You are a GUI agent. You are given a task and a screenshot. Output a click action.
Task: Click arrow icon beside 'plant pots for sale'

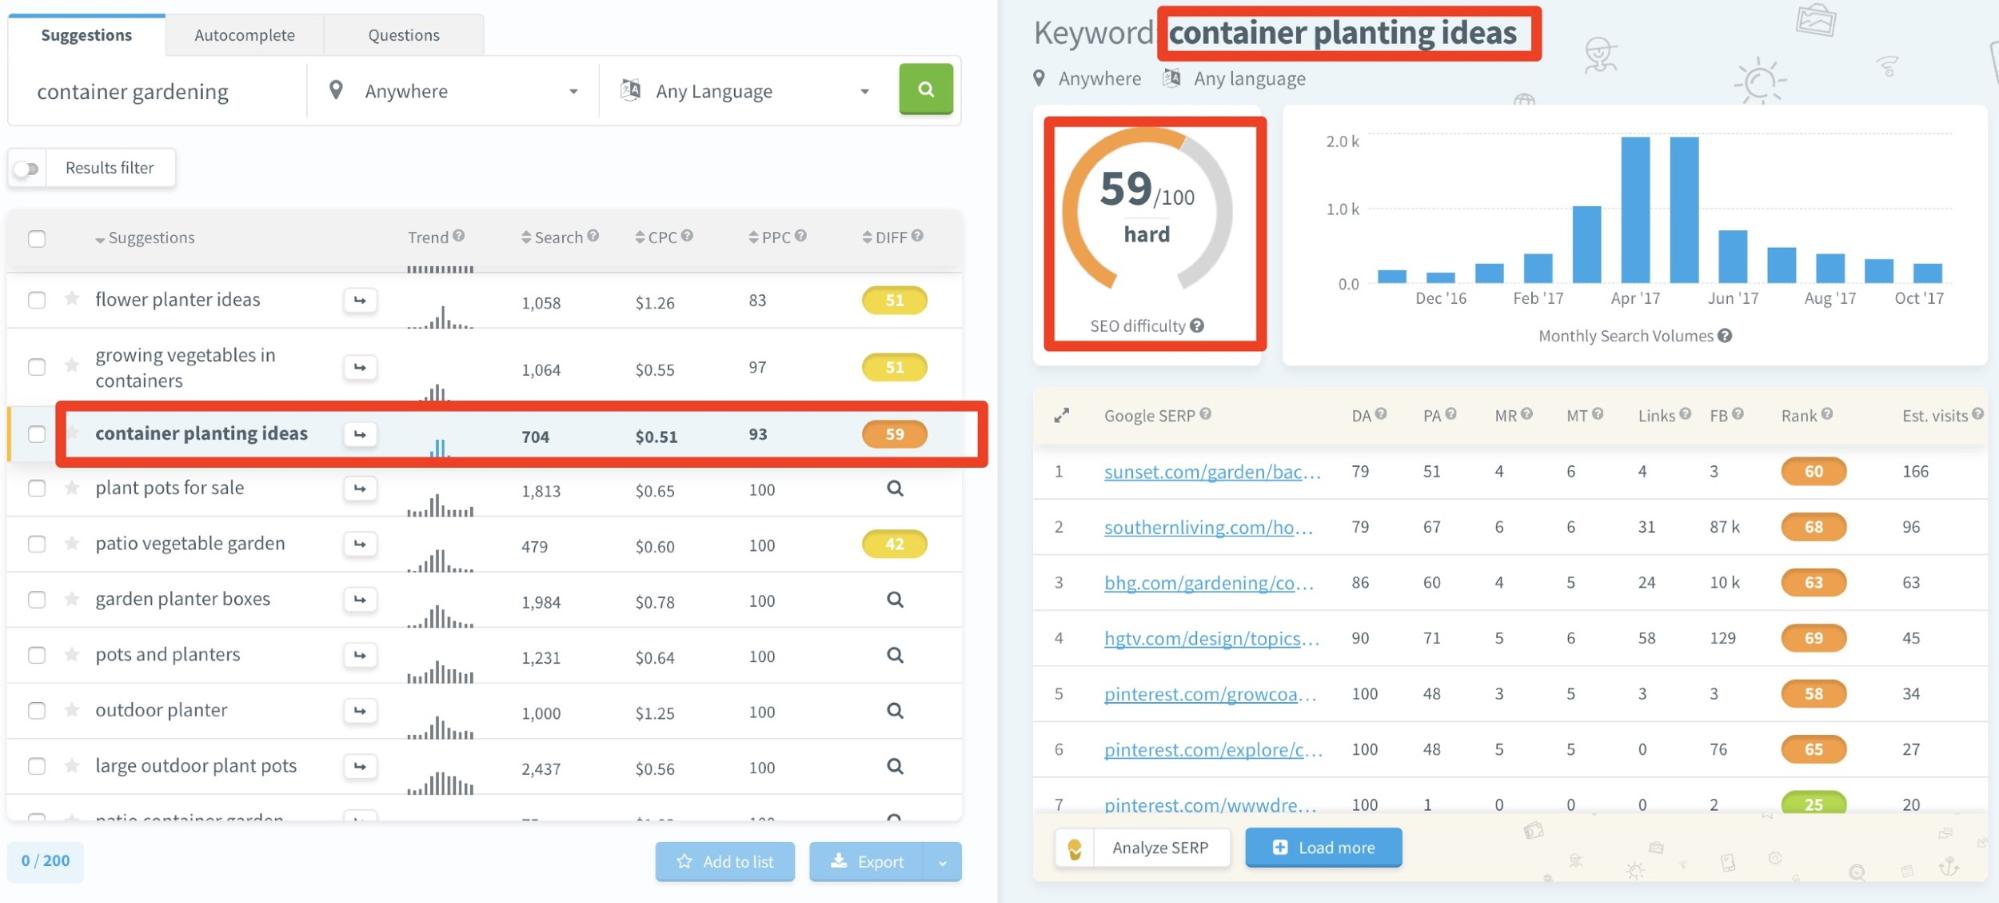coord(360,489)
